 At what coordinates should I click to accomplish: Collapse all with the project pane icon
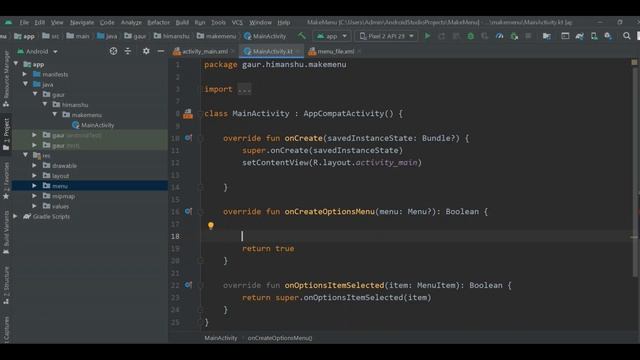128,51
